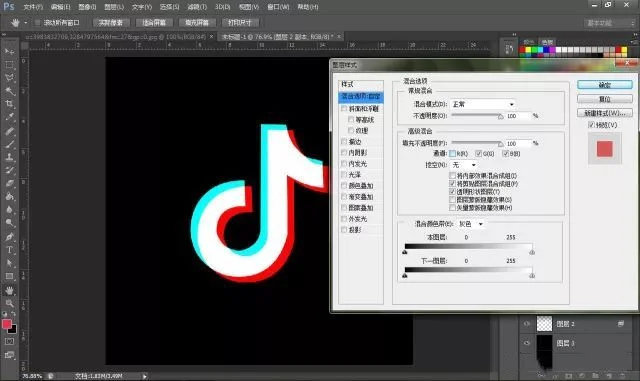Open the 编辑(E) menu
This screenshot has width=640, height=381.
point(60,7)
